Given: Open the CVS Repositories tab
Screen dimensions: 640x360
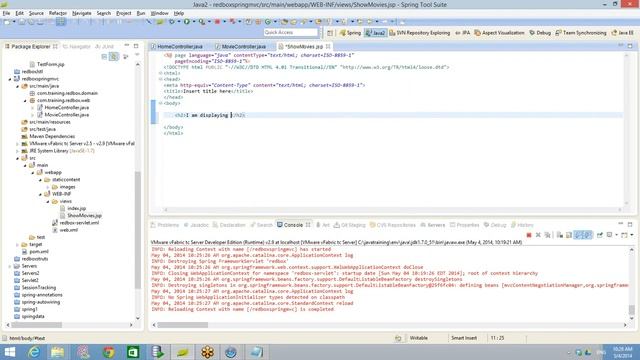Looking at the screenshot, I should pos(393,225).
